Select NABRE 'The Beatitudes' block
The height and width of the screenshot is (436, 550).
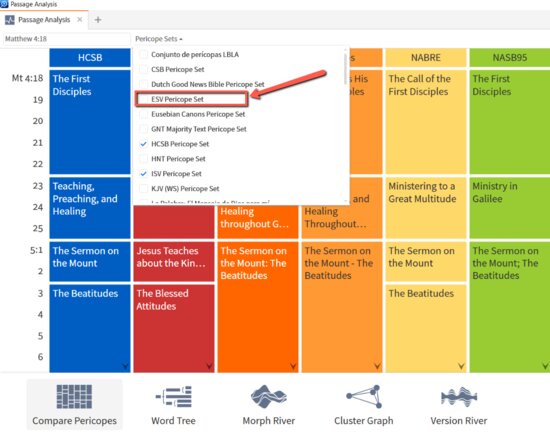point(426,328)
